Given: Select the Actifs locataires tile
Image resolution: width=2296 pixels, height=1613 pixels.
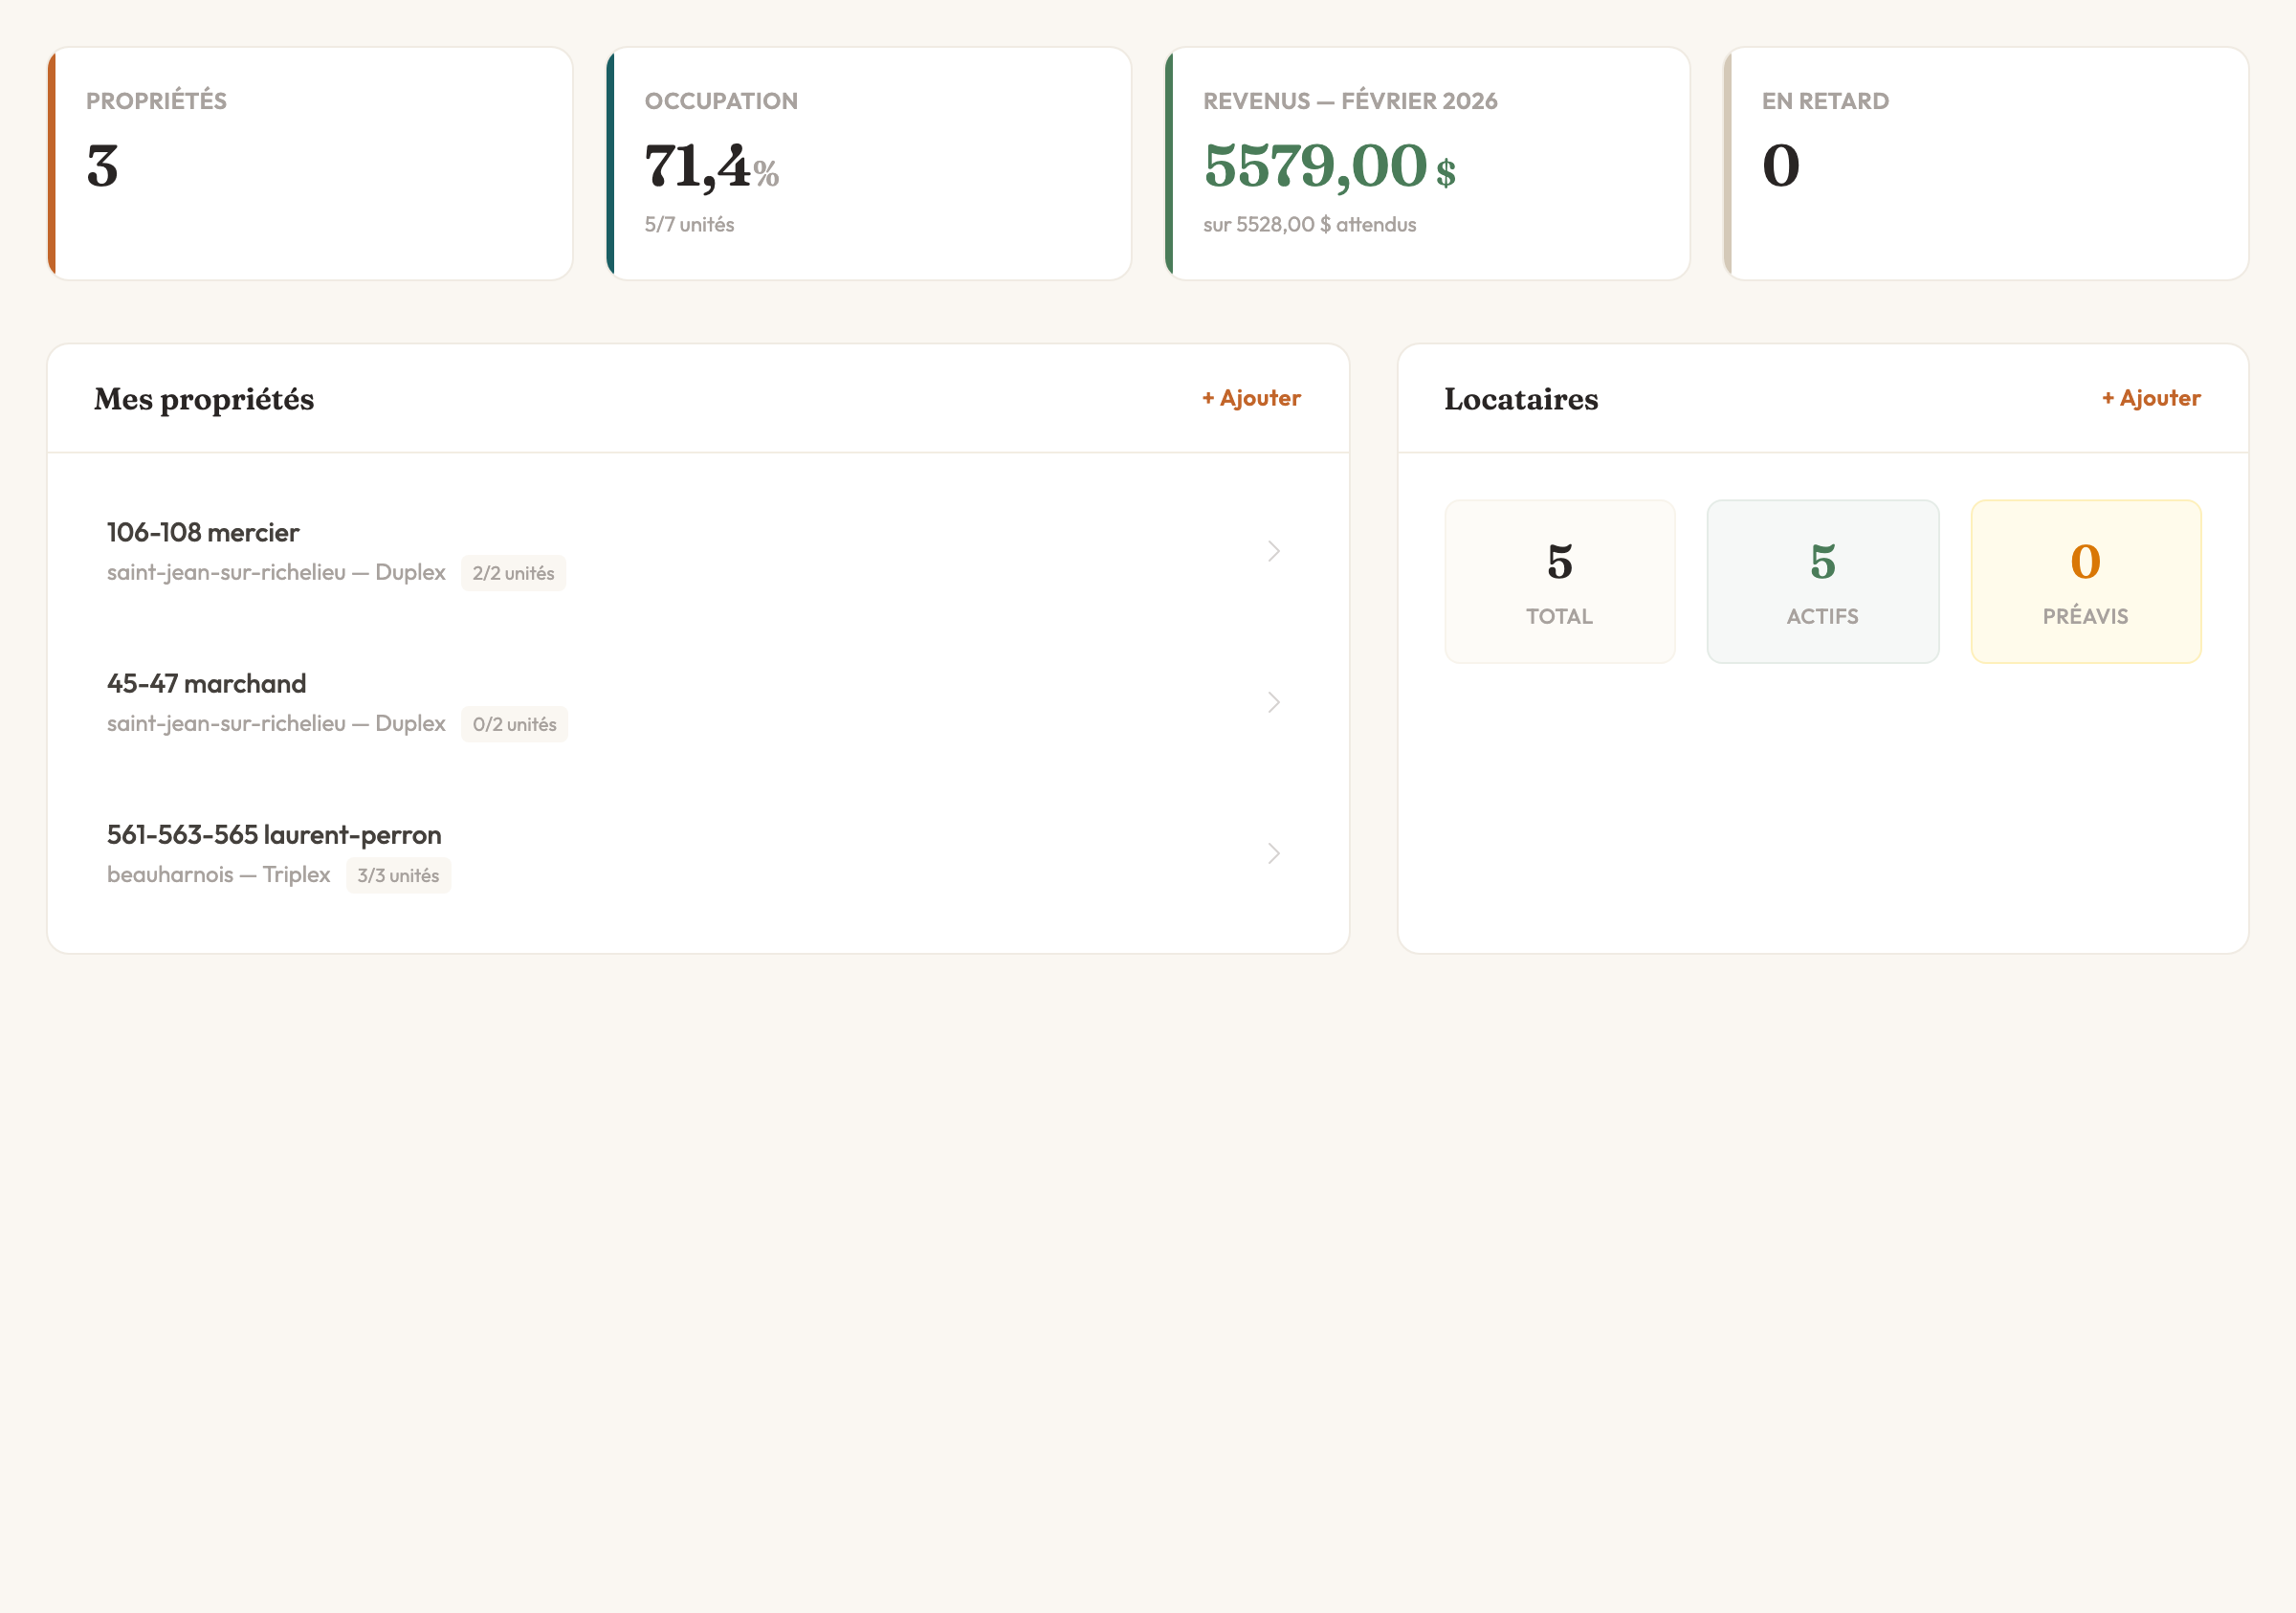Looking at the screenshot, I should click(x=1823, y=581).
